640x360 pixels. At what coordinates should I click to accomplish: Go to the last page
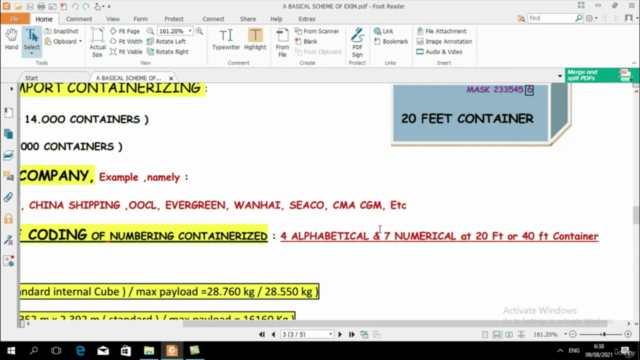pyautogui.click(x=351, y=334)
